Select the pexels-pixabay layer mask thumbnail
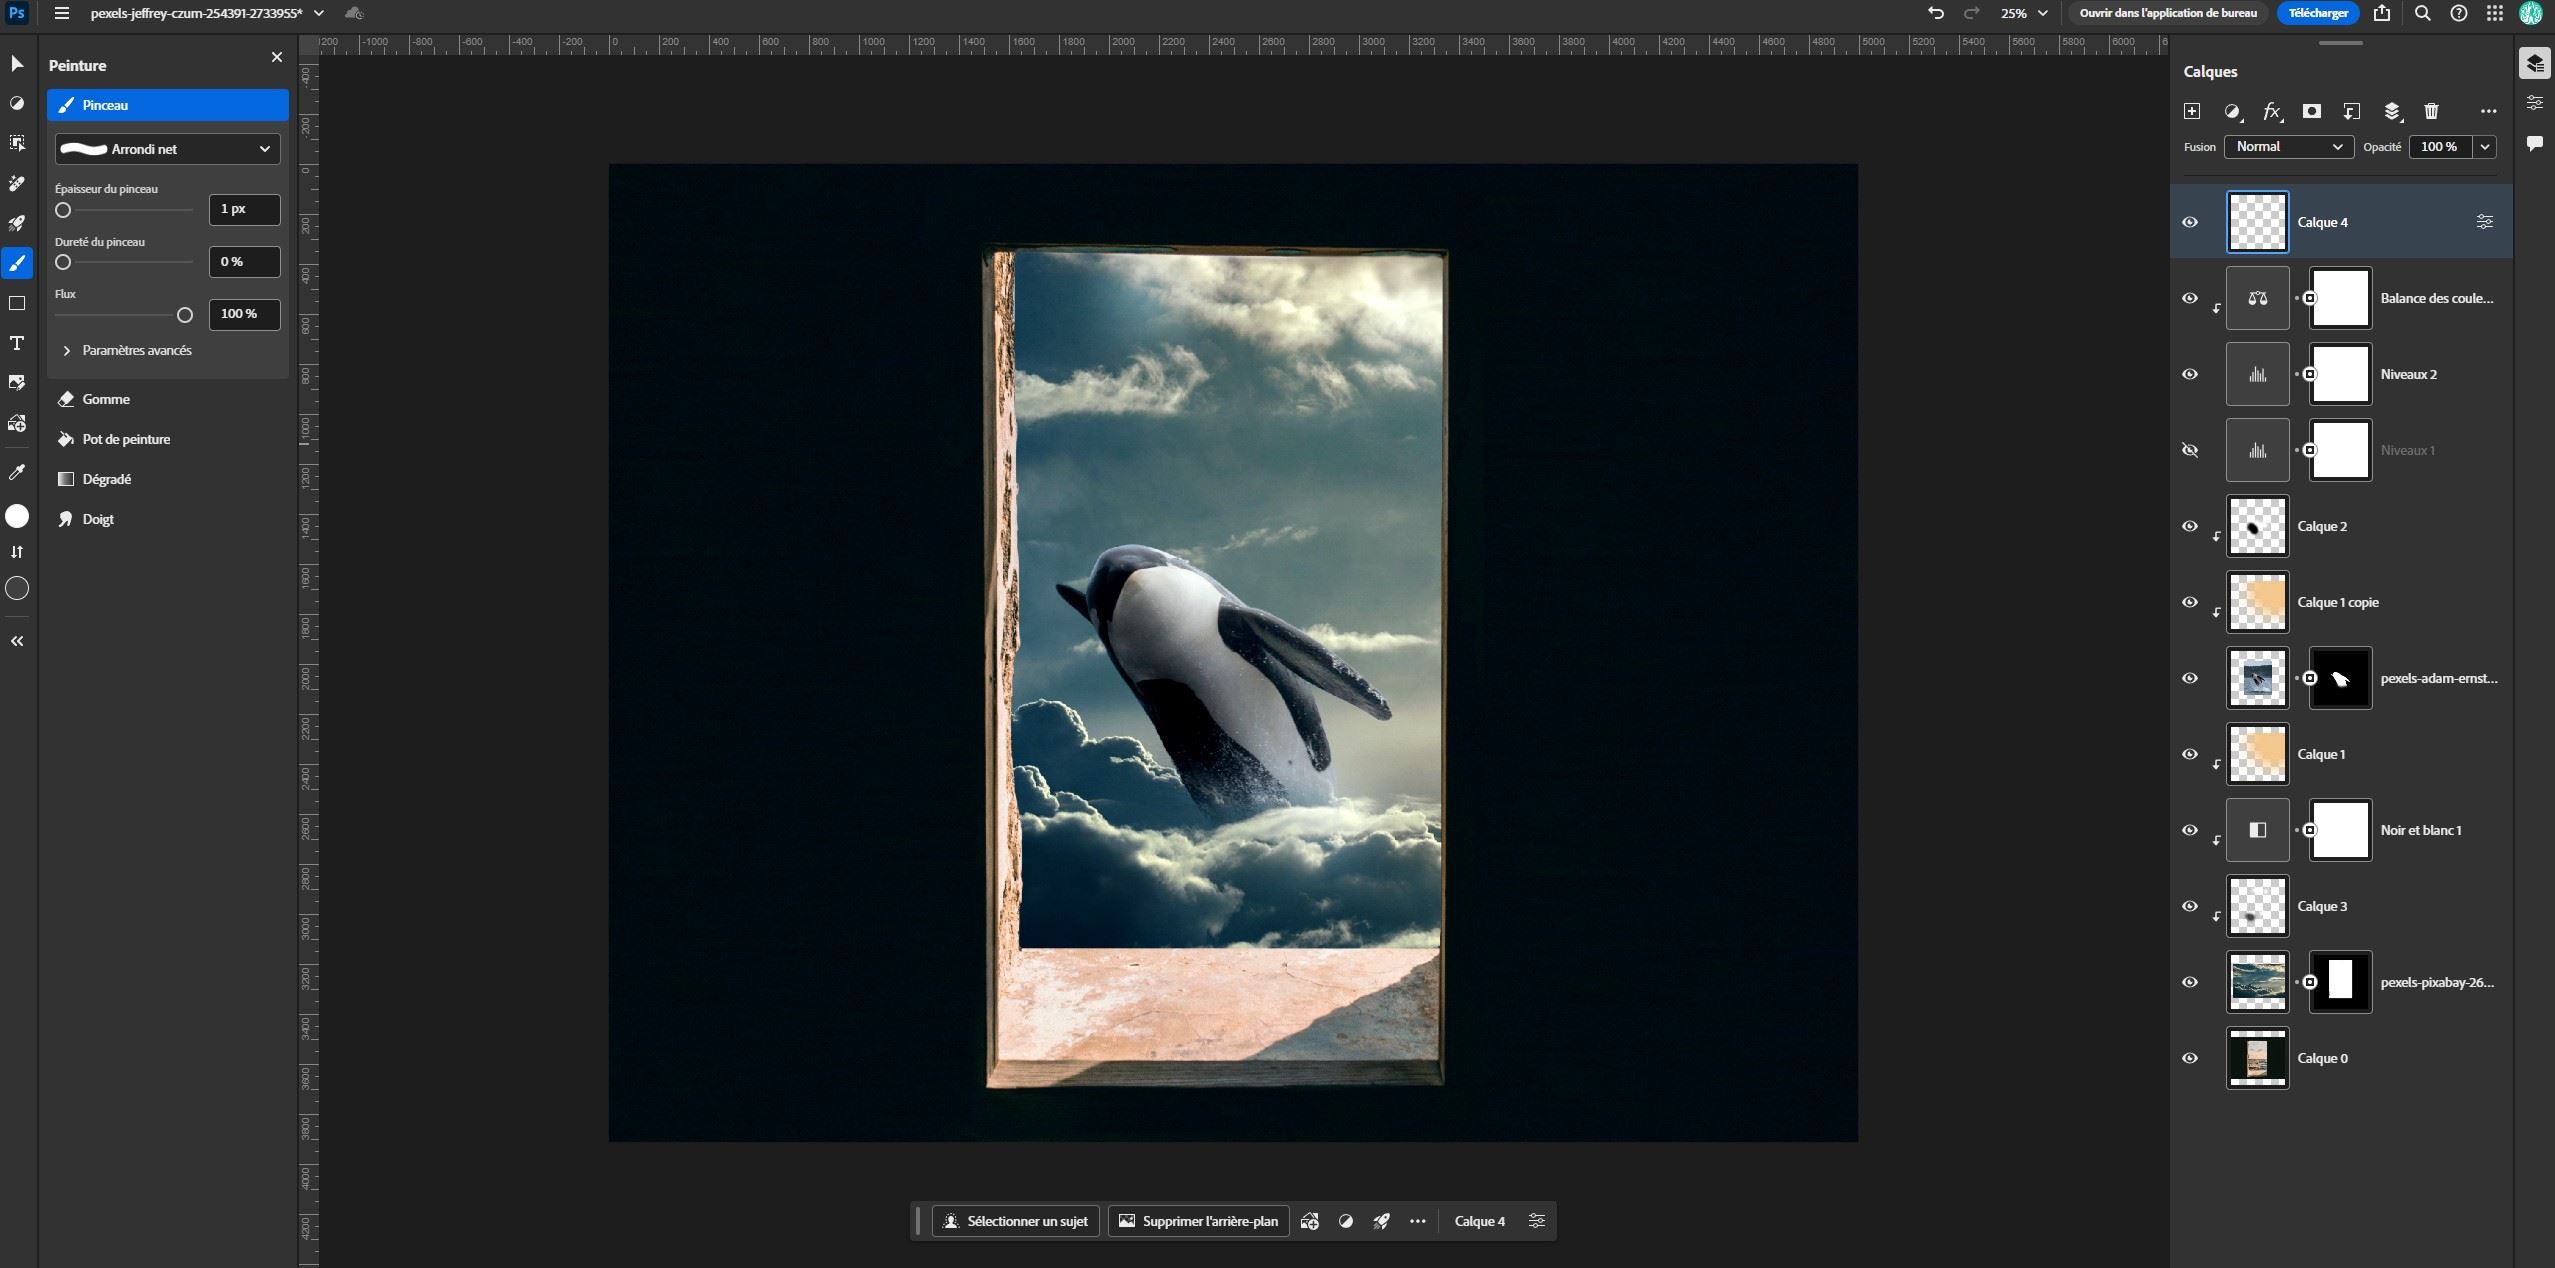The image size is (2555, 1268). [x=2340, y=982]
